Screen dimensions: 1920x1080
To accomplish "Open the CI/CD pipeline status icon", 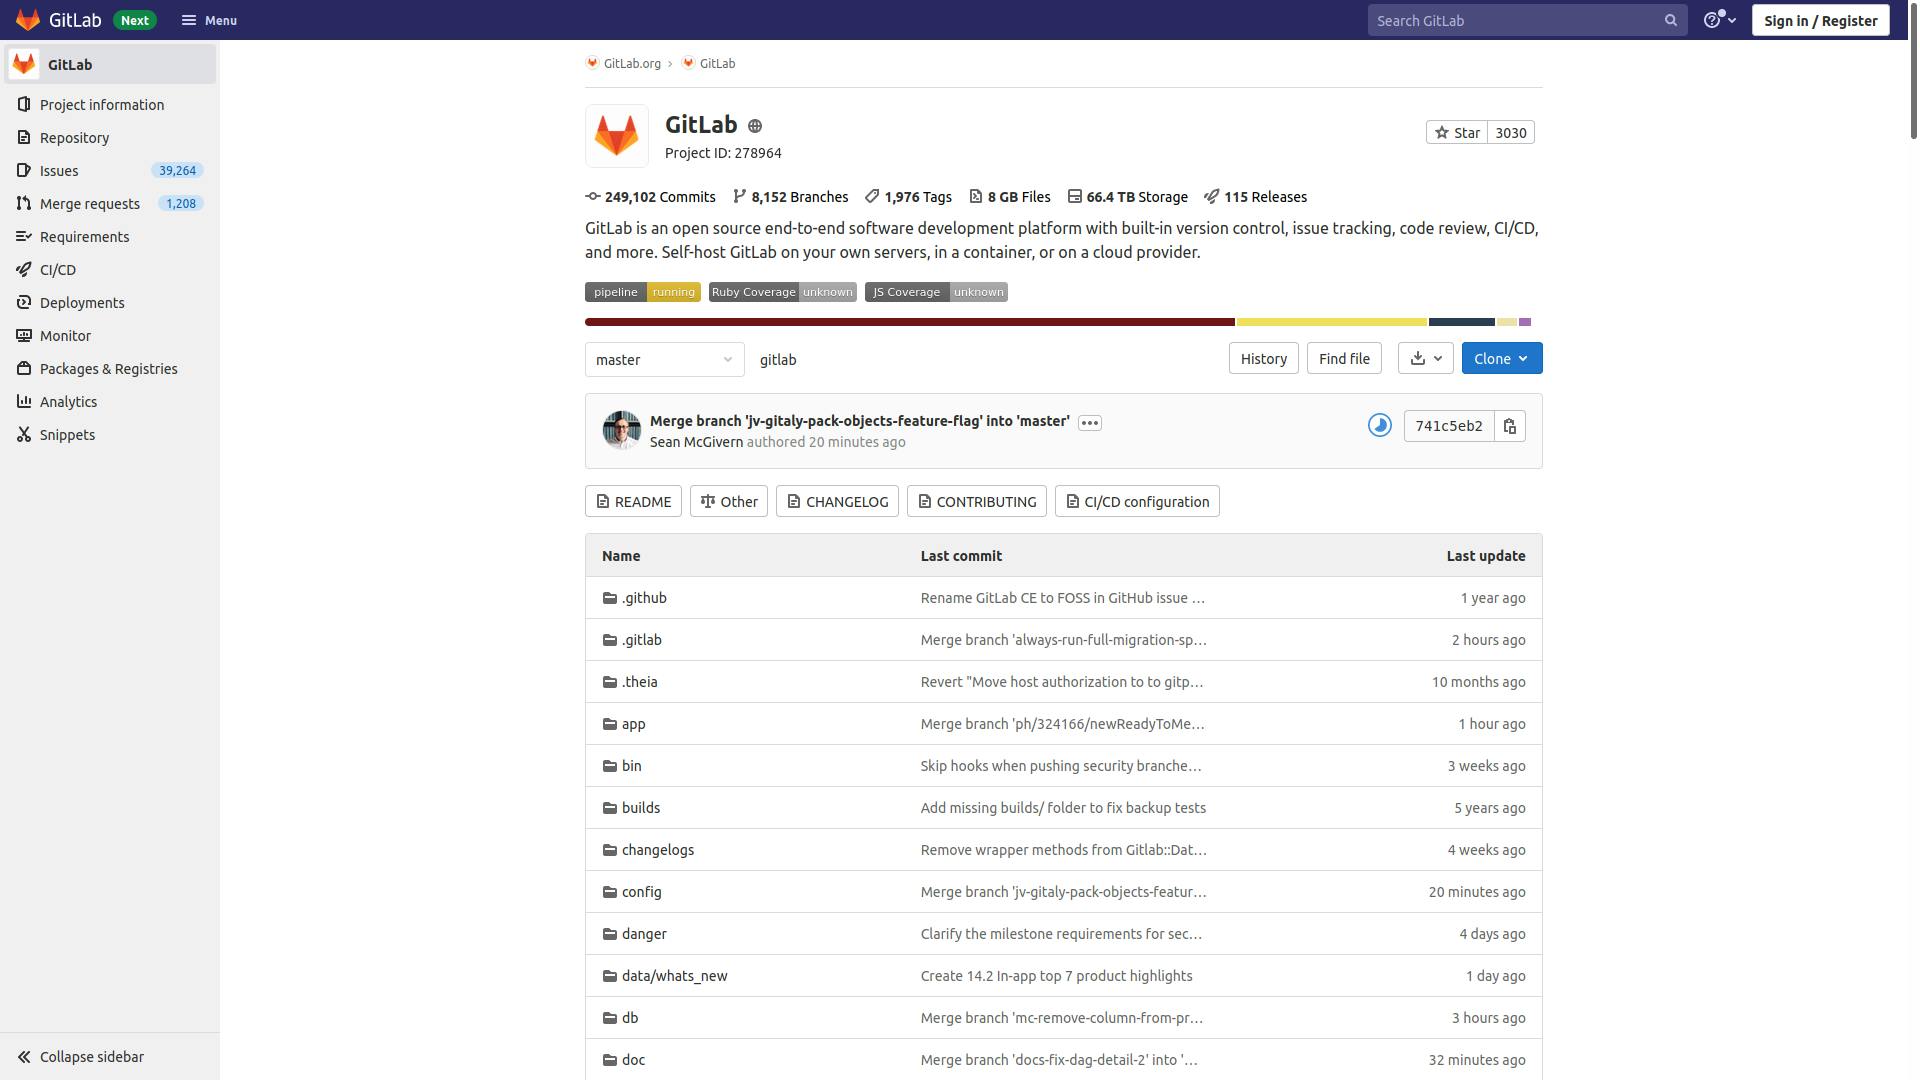I will coord(1379,427).
